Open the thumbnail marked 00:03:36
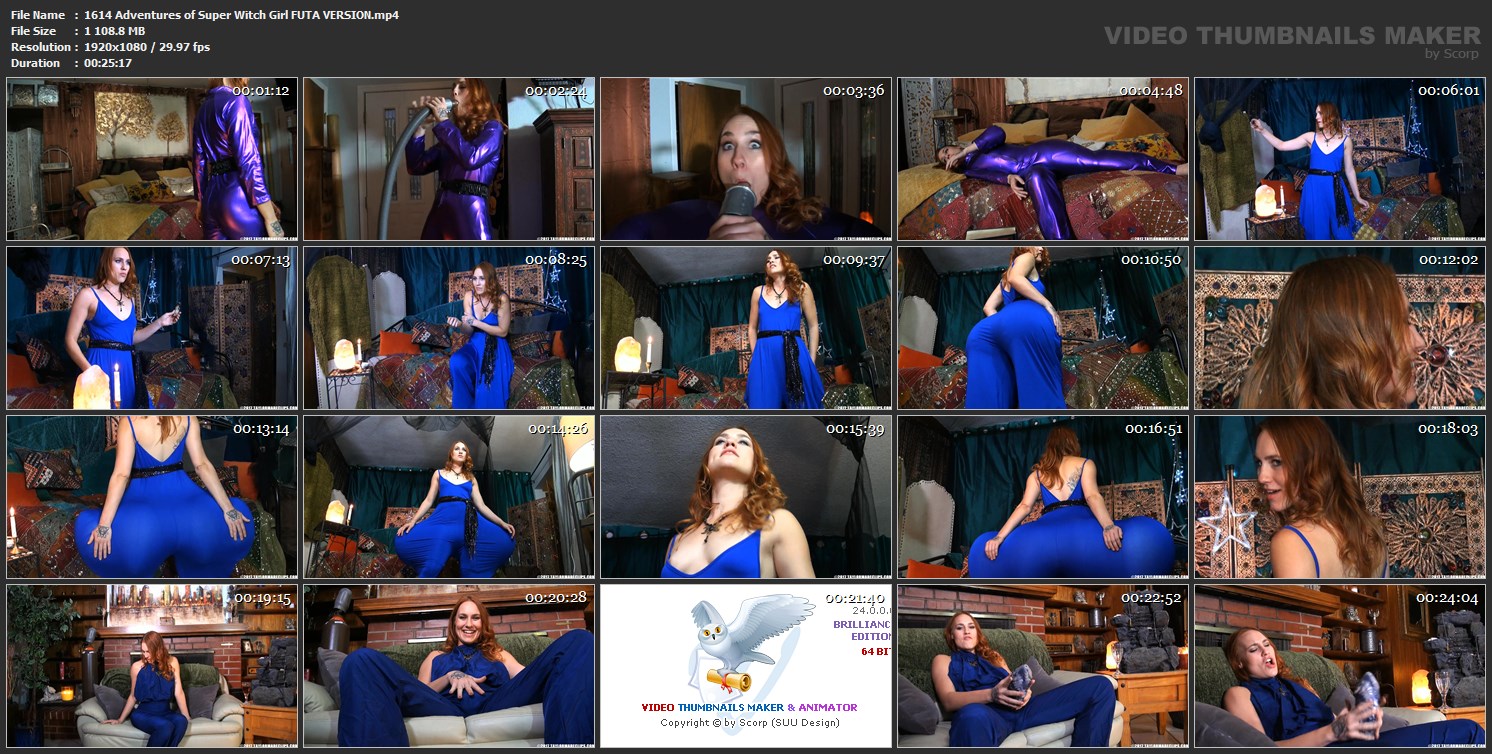Screen dimensions: 1492x754 point(746,159)
